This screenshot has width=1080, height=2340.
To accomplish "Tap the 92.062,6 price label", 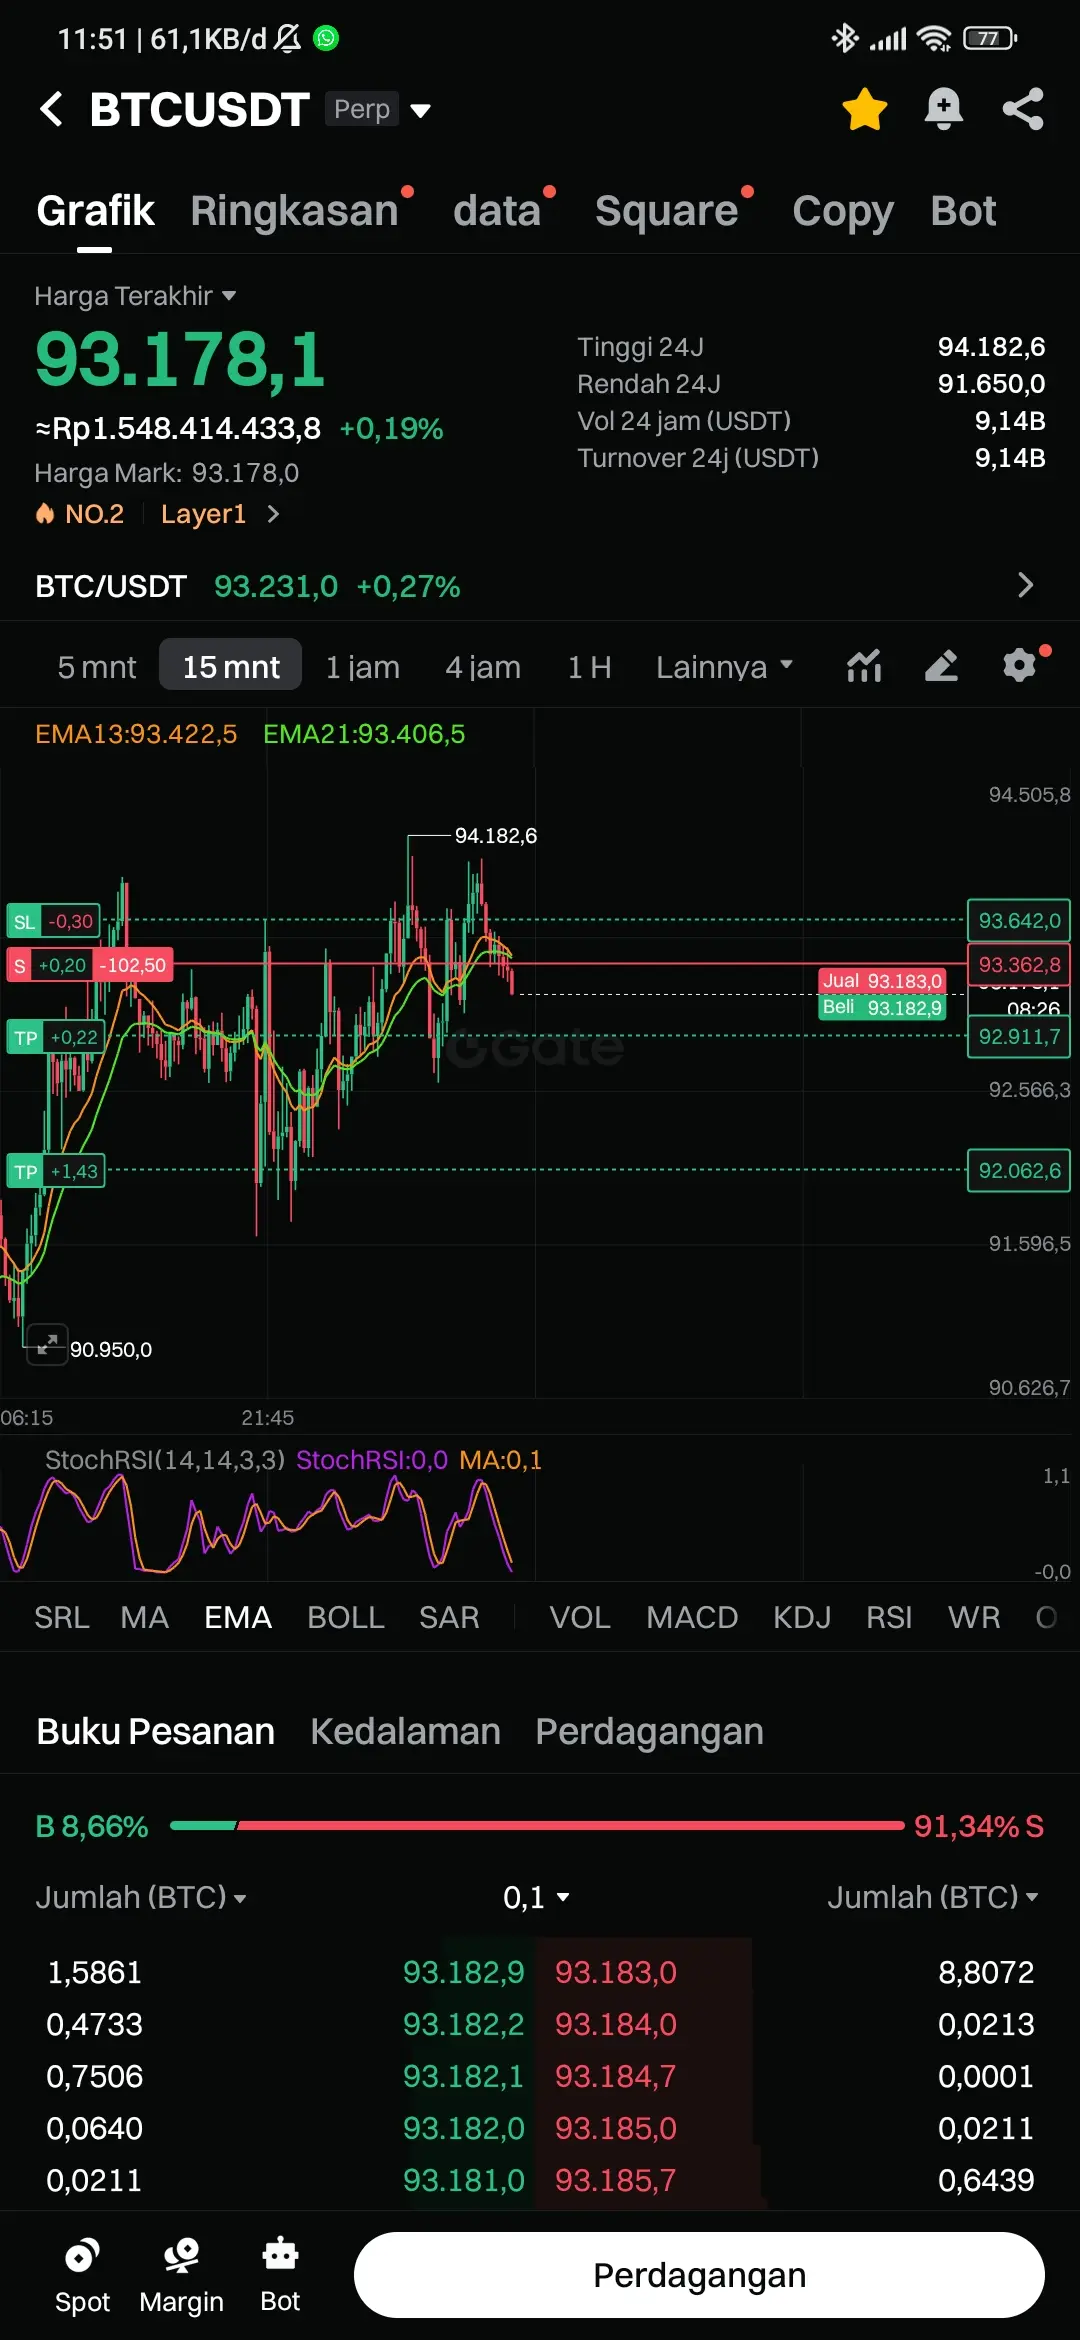I will pos(1019,1171).
